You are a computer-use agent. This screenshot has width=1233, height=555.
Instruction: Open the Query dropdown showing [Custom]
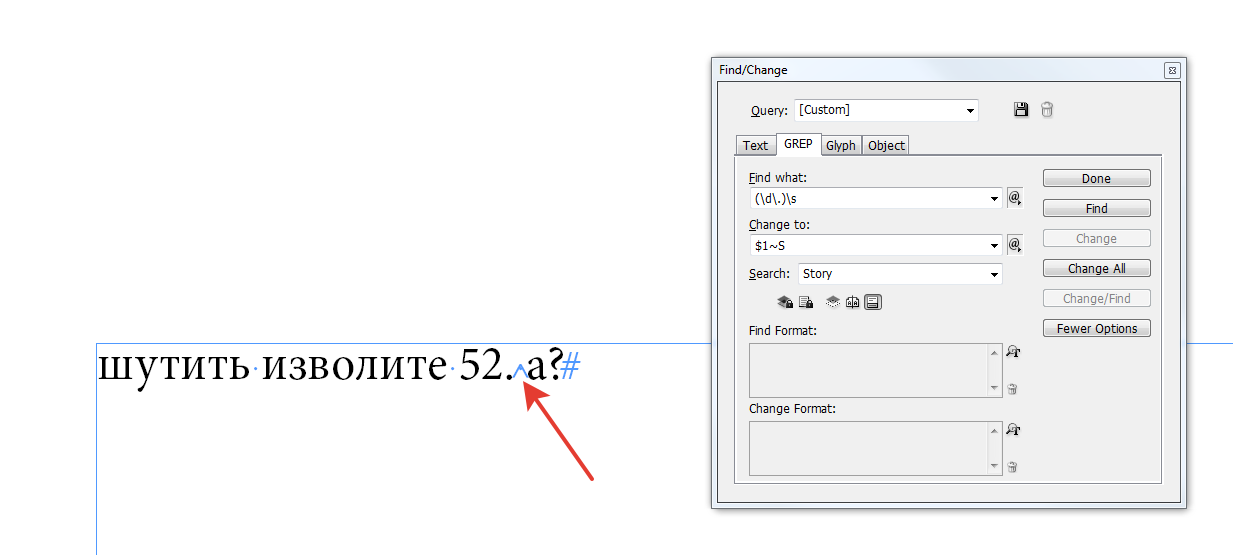click(886, 110)
